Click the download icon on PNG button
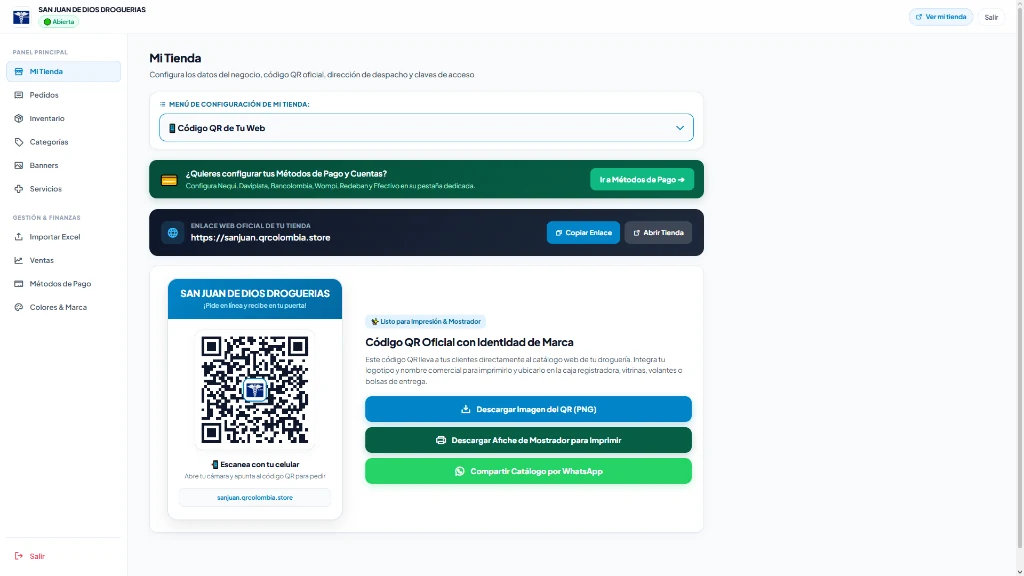This screenshot has height=576, width=1024. pos(466,409)
